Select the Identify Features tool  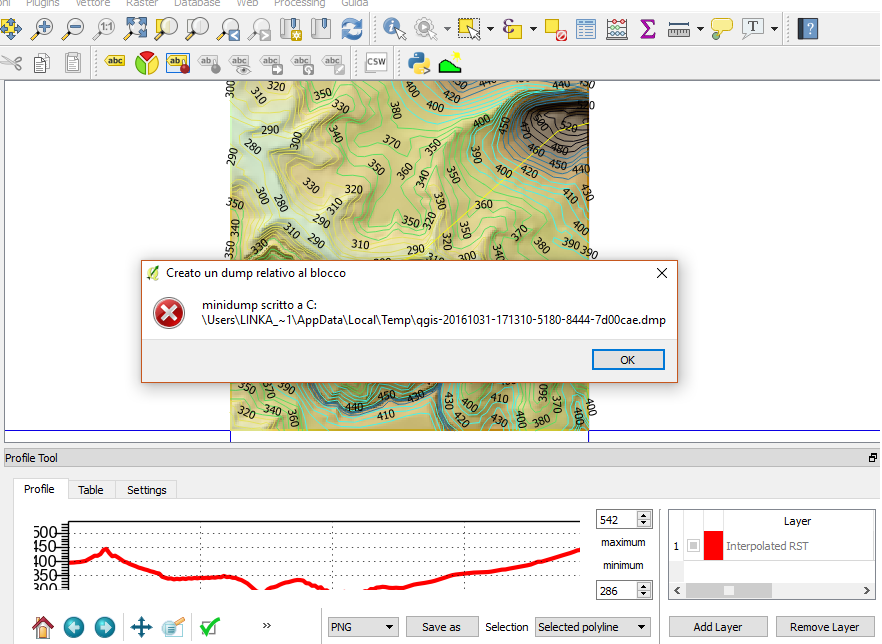click(394, 27)
